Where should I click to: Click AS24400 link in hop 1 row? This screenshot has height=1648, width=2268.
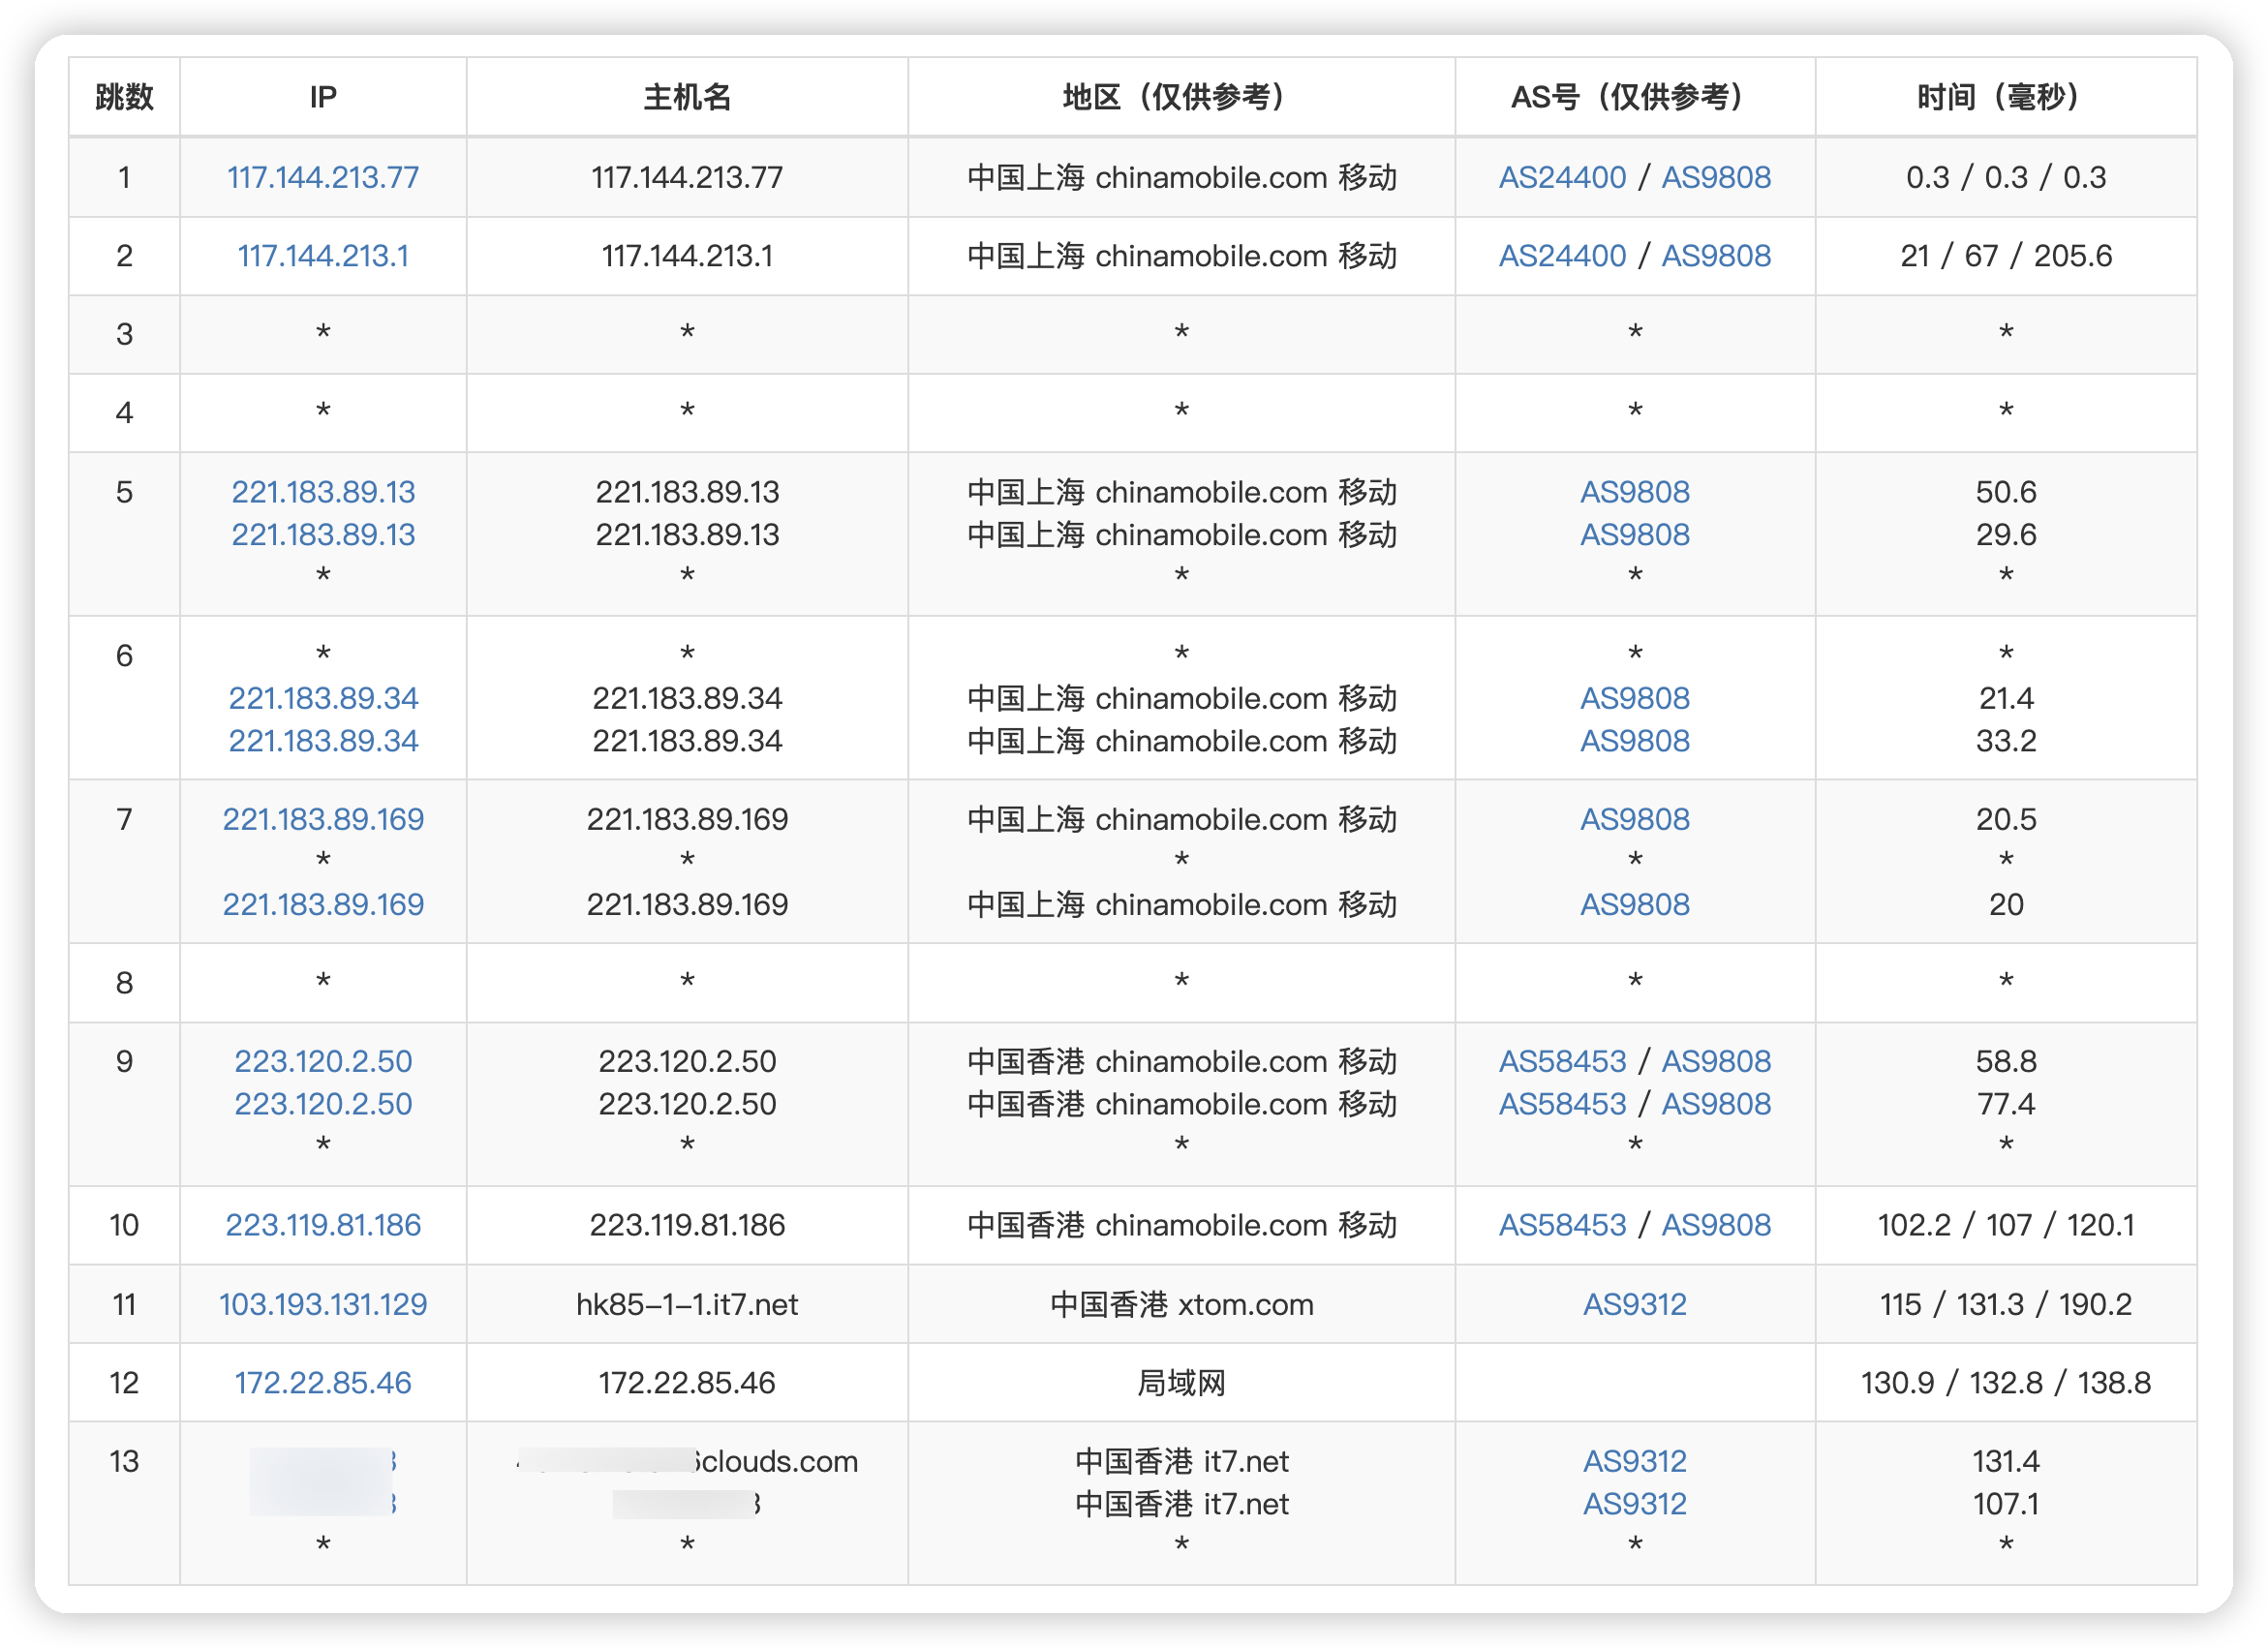pos(1562,177)
